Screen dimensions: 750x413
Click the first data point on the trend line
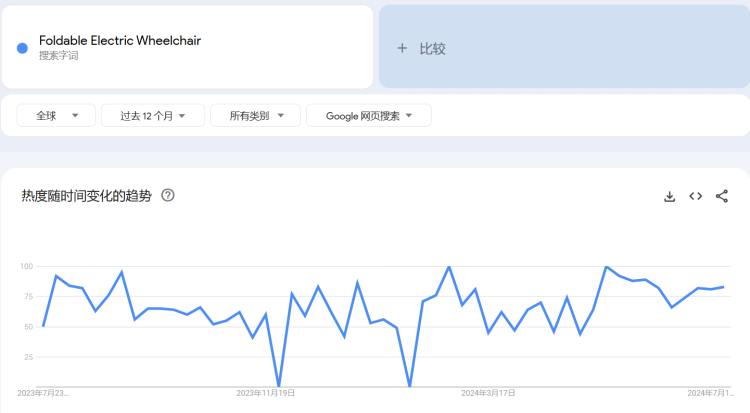click(x=43, y=326)
